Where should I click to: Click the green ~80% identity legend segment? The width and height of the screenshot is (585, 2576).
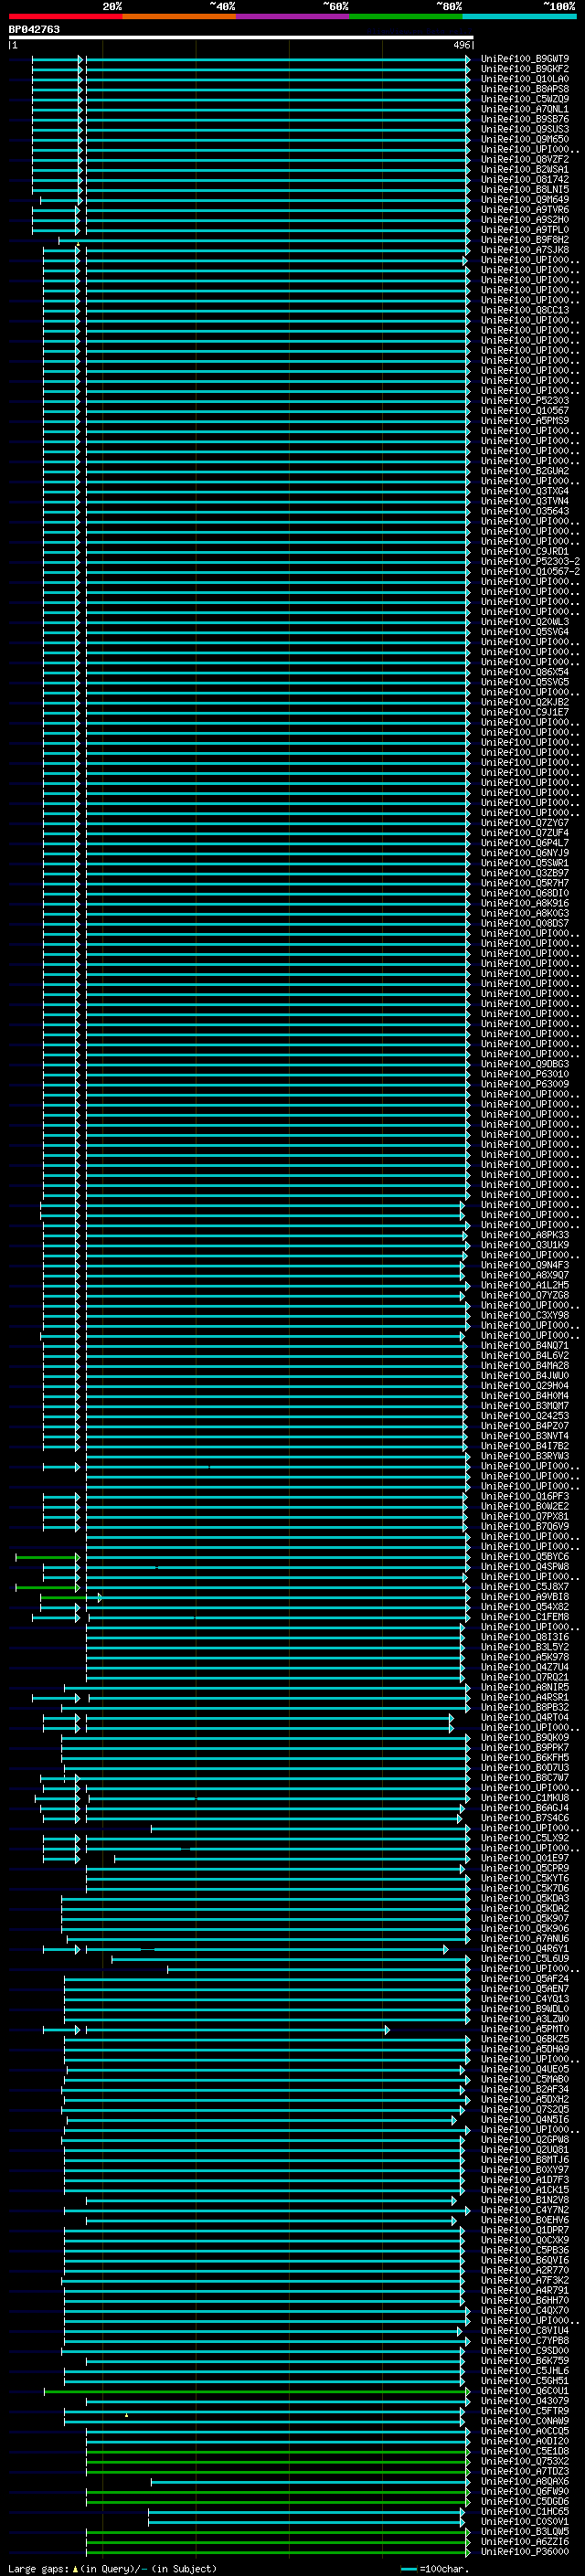405,16
